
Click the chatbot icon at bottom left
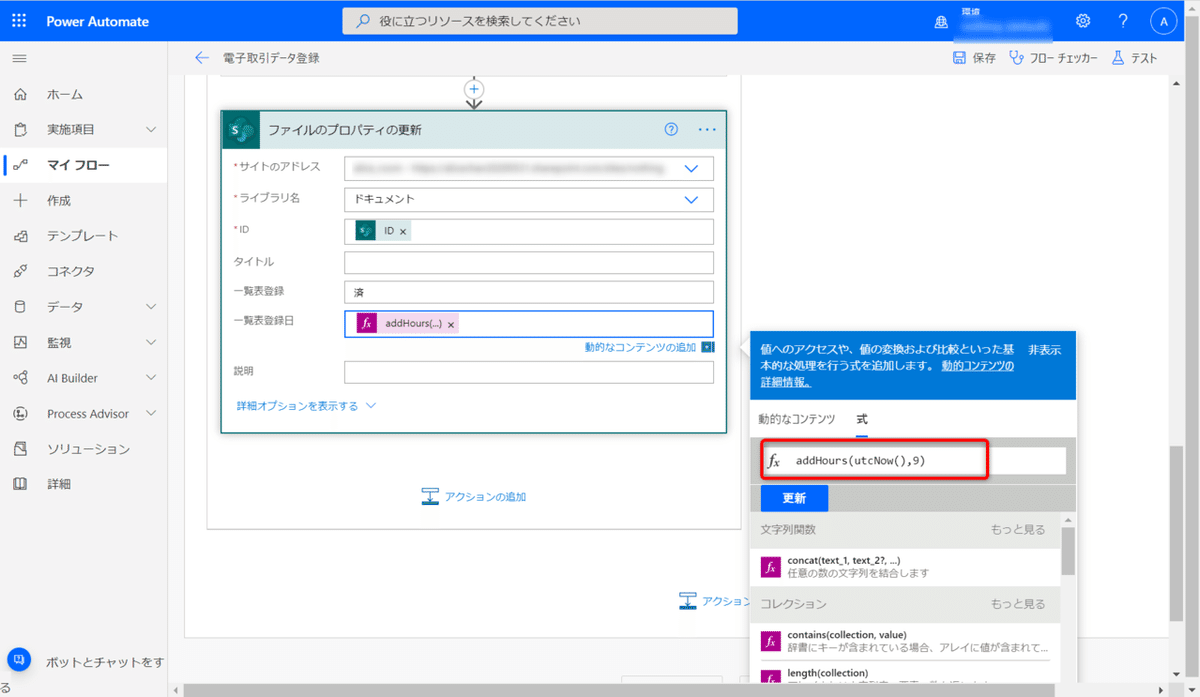(x=18, y=660)
